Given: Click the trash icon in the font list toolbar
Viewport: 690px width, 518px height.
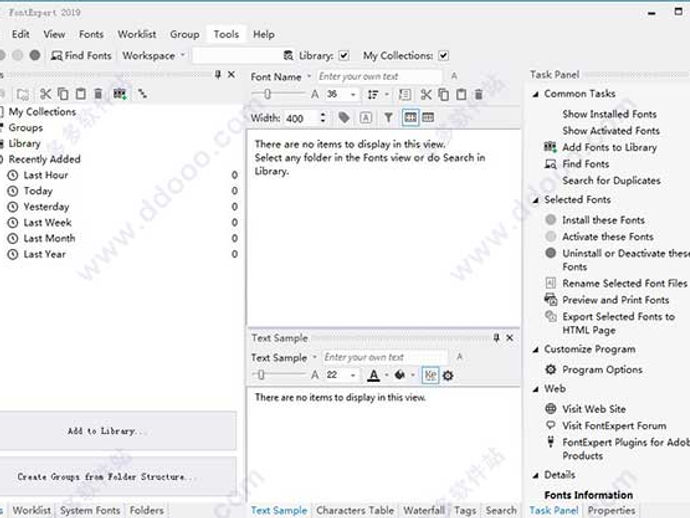Looking at the screenshot, I should point(479,94).
